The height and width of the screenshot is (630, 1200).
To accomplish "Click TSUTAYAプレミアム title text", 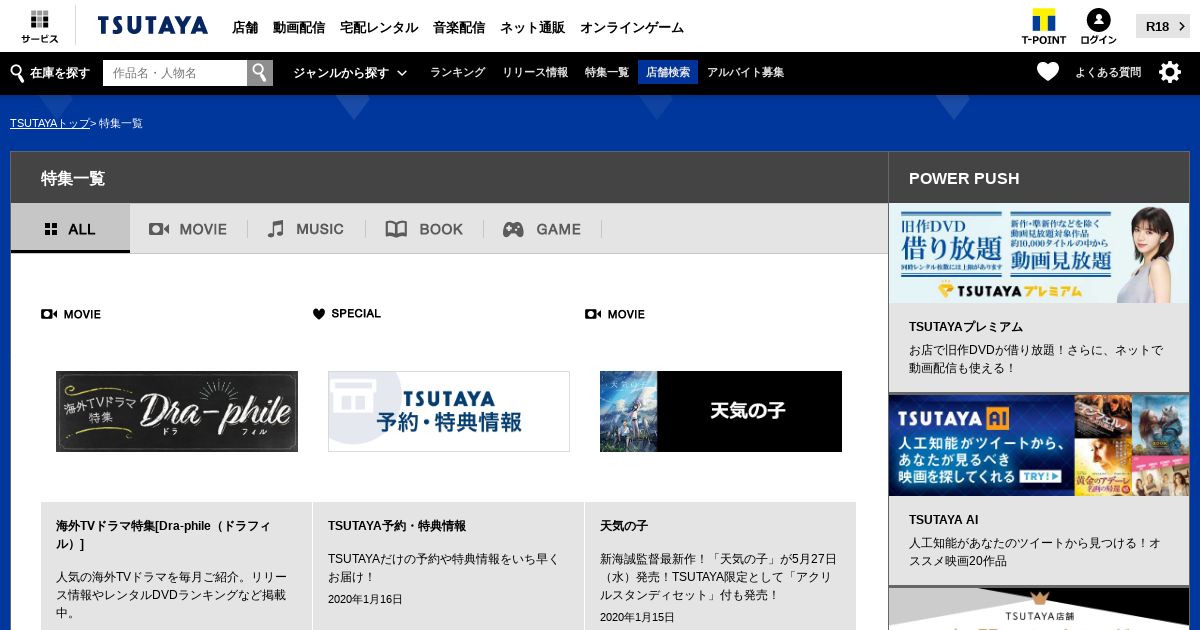I will pyautogui.click(x=966, y=327).
